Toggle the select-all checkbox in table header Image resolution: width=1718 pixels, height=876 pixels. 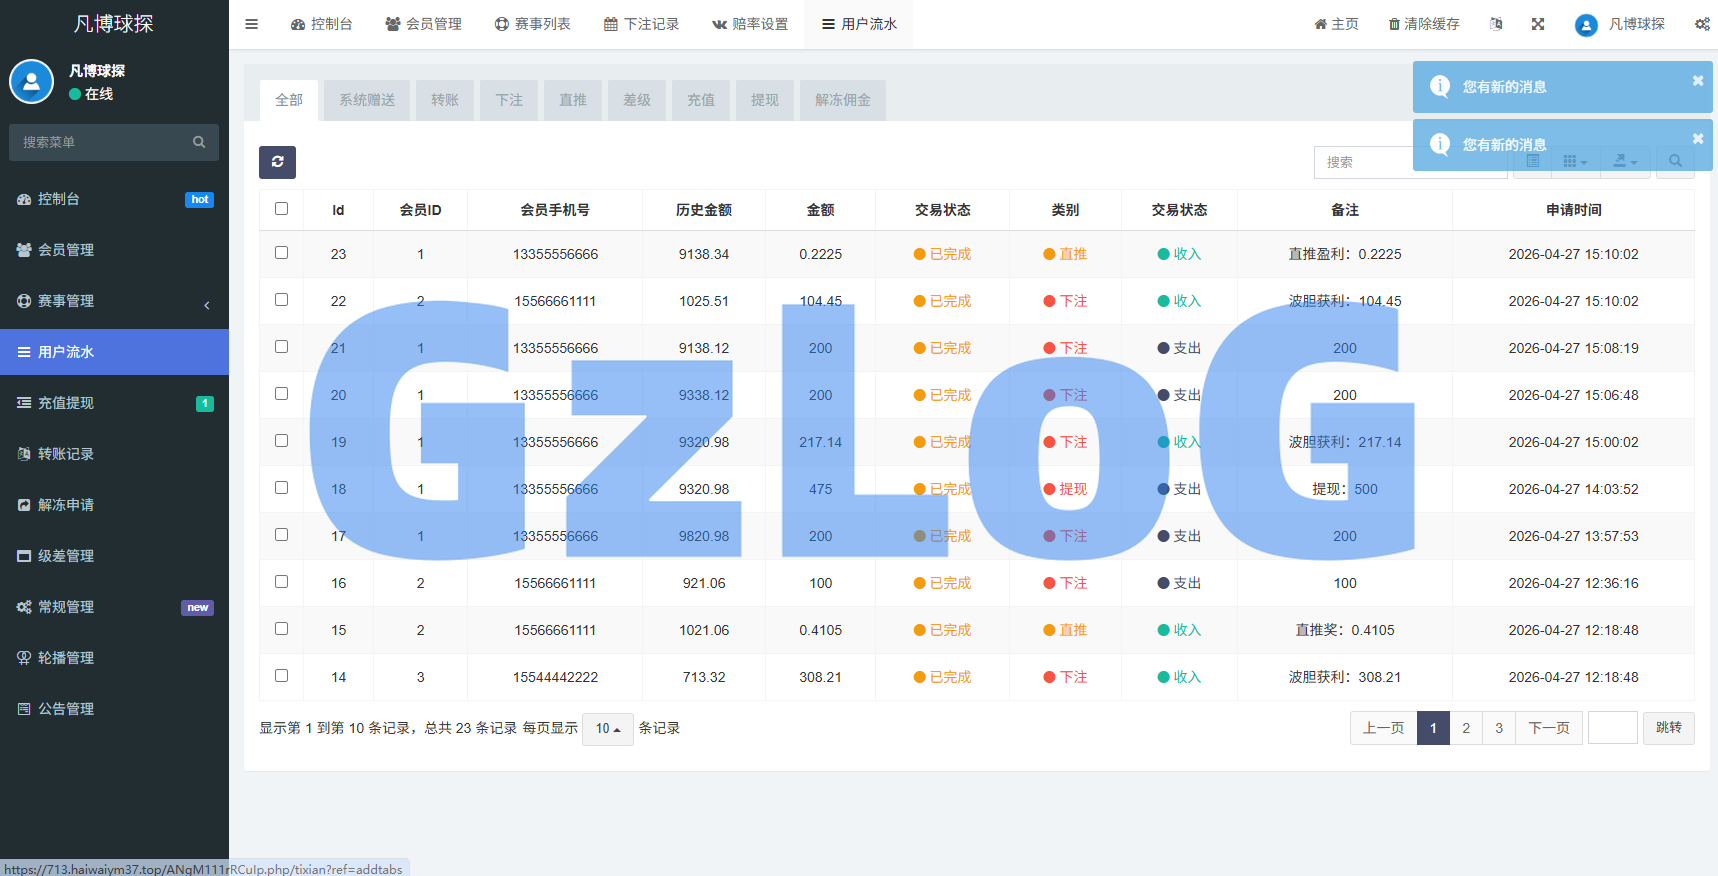281,209
